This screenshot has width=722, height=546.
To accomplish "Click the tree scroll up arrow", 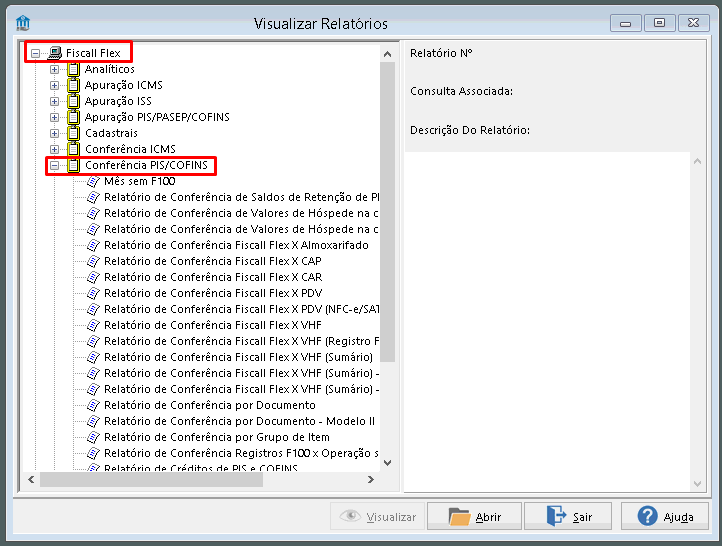I will [388, 54].
